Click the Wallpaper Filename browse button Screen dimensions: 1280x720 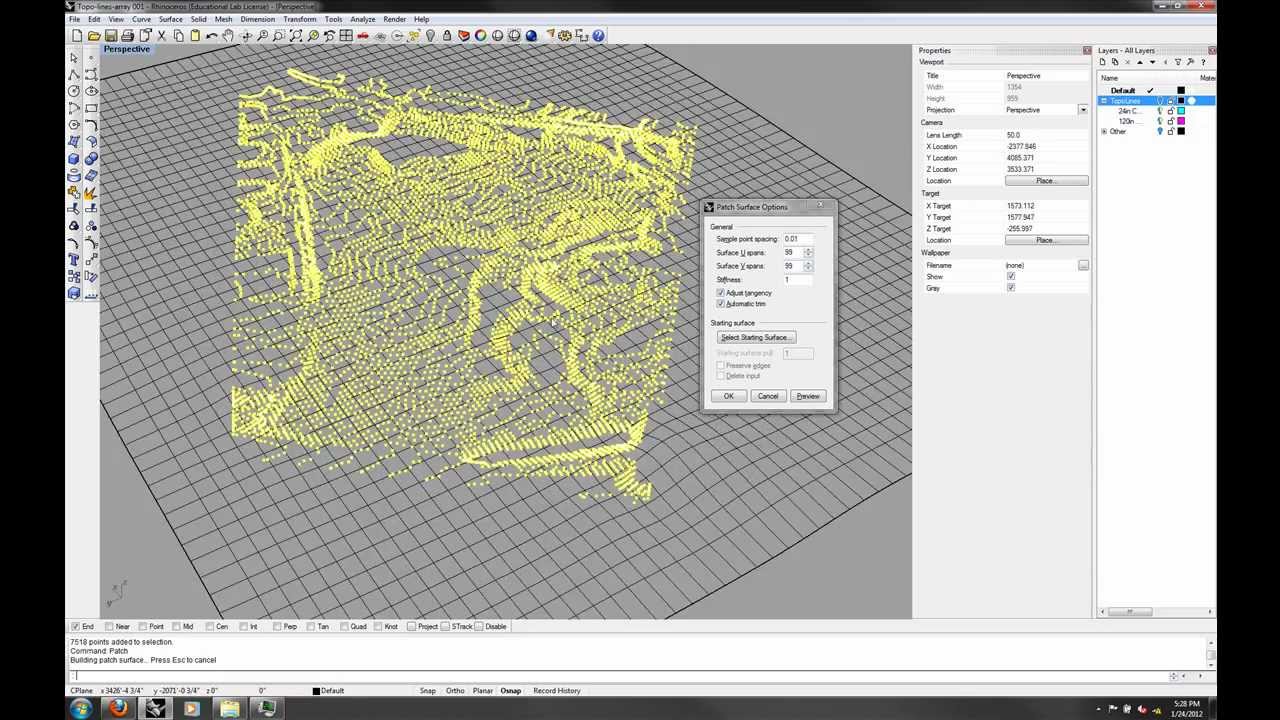[x=1083, y=266]
